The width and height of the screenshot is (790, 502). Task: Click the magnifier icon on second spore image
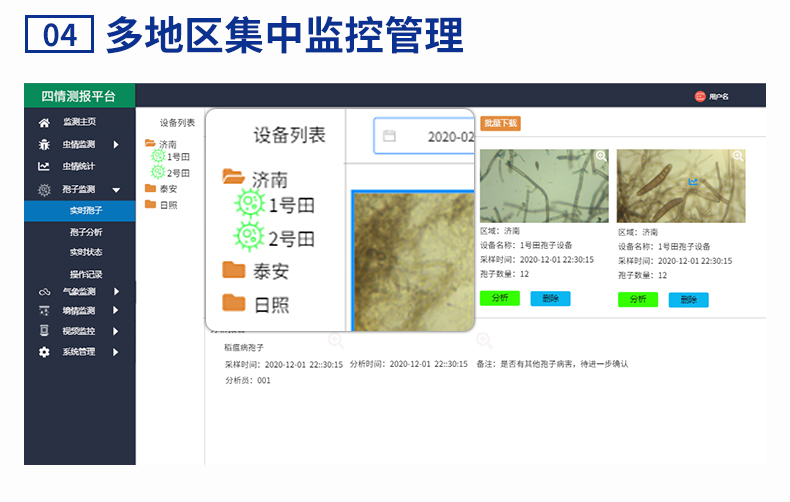738,157
